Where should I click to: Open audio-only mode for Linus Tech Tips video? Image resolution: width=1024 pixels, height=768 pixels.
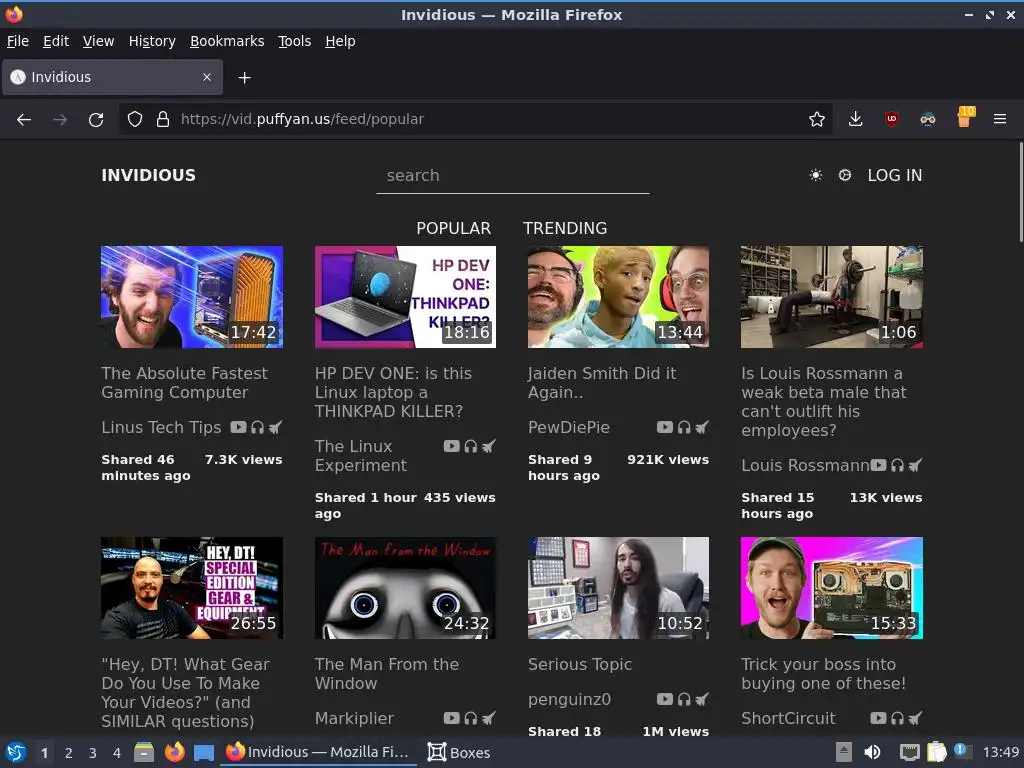pyautogui.click(x=257, y=427)
